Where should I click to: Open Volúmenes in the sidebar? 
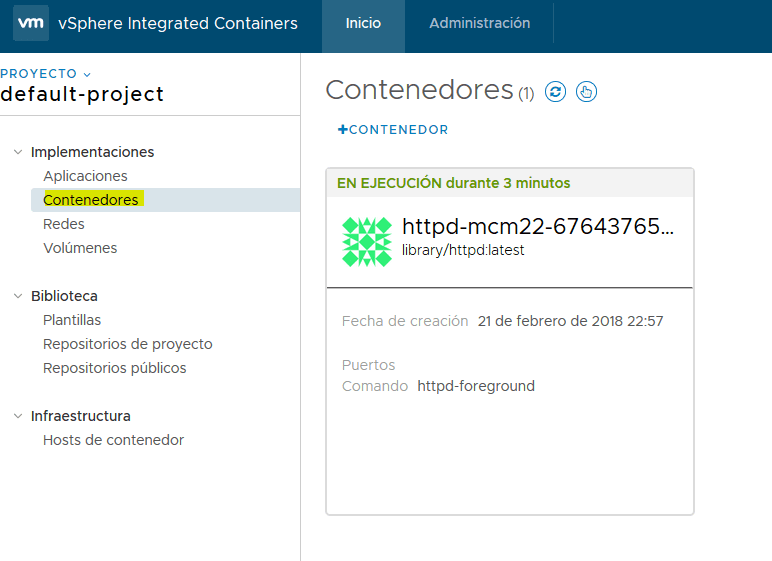(80, 248)
